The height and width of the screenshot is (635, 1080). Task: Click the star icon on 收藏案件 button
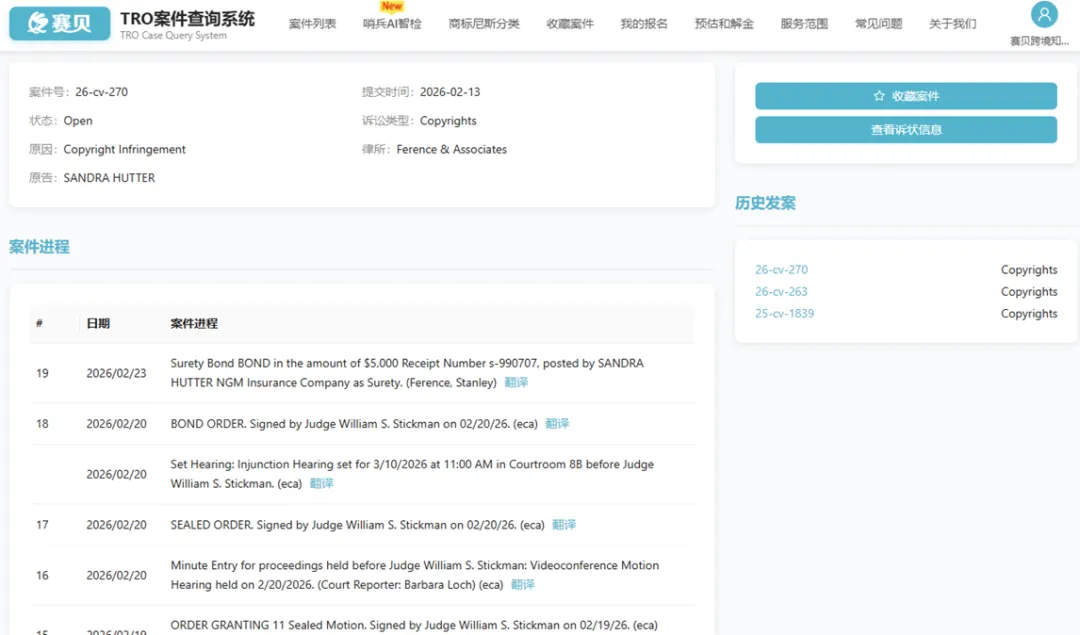tap(879, 96)
